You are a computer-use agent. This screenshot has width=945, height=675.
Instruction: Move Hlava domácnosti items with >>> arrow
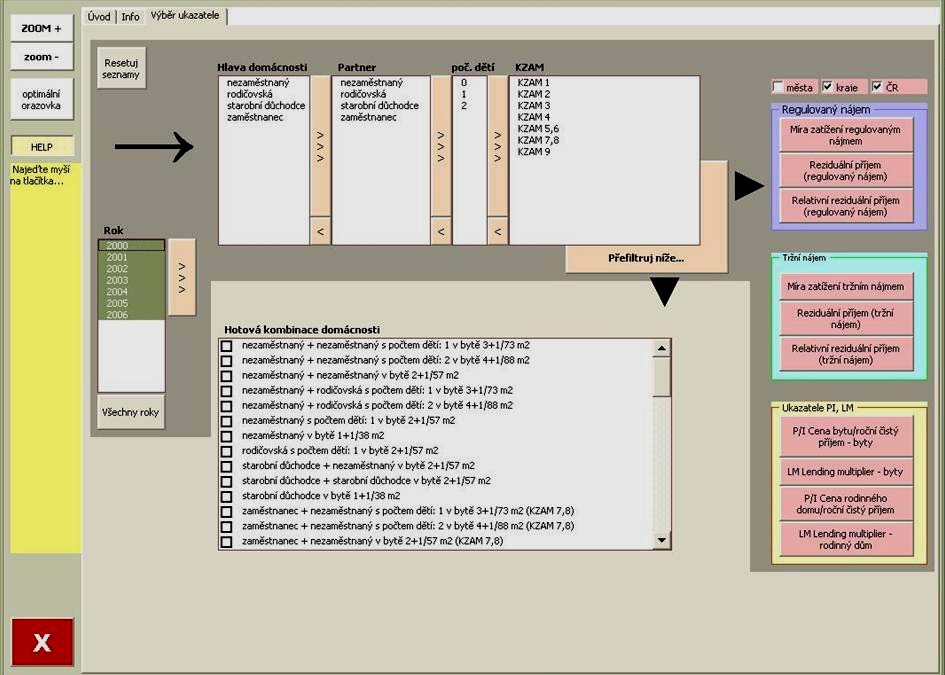(320, 146)
